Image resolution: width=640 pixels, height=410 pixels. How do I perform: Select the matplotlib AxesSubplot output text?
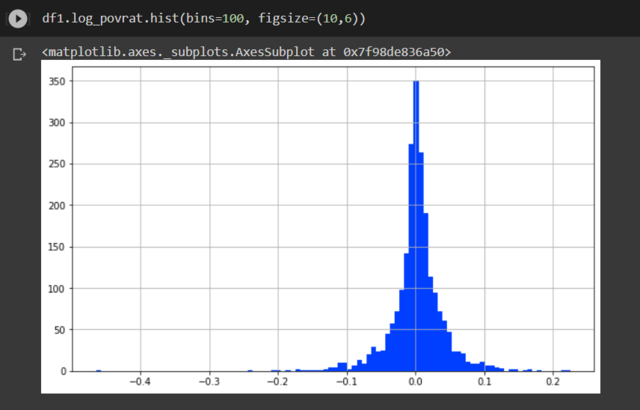coord(247,52)
